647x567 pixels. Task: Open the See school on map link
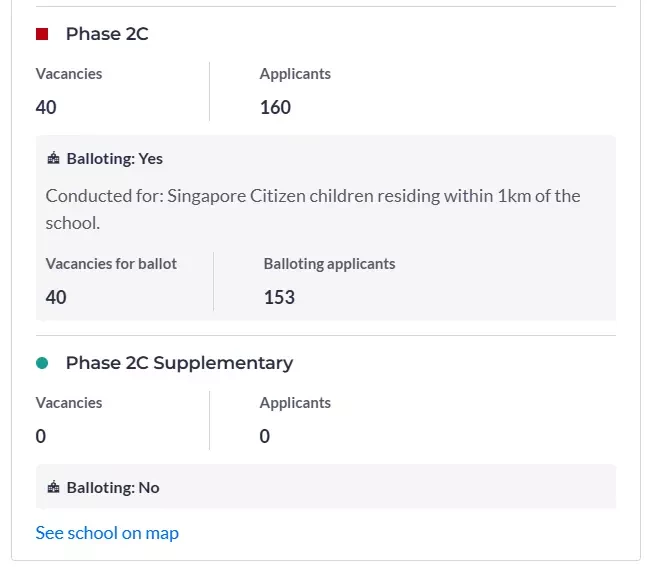(107, 533)
